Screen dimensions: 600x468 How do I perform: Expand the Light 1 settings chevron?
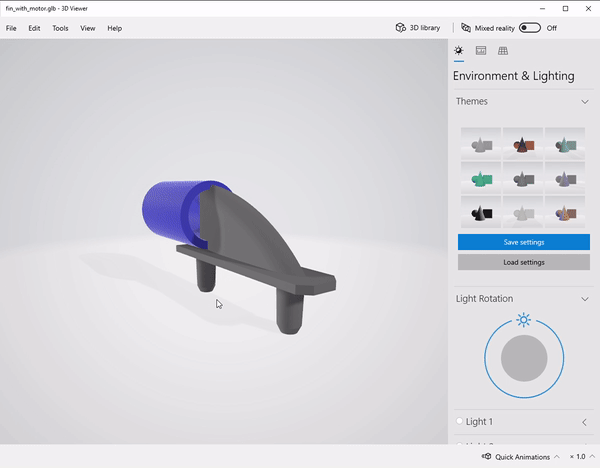(585, 422)
